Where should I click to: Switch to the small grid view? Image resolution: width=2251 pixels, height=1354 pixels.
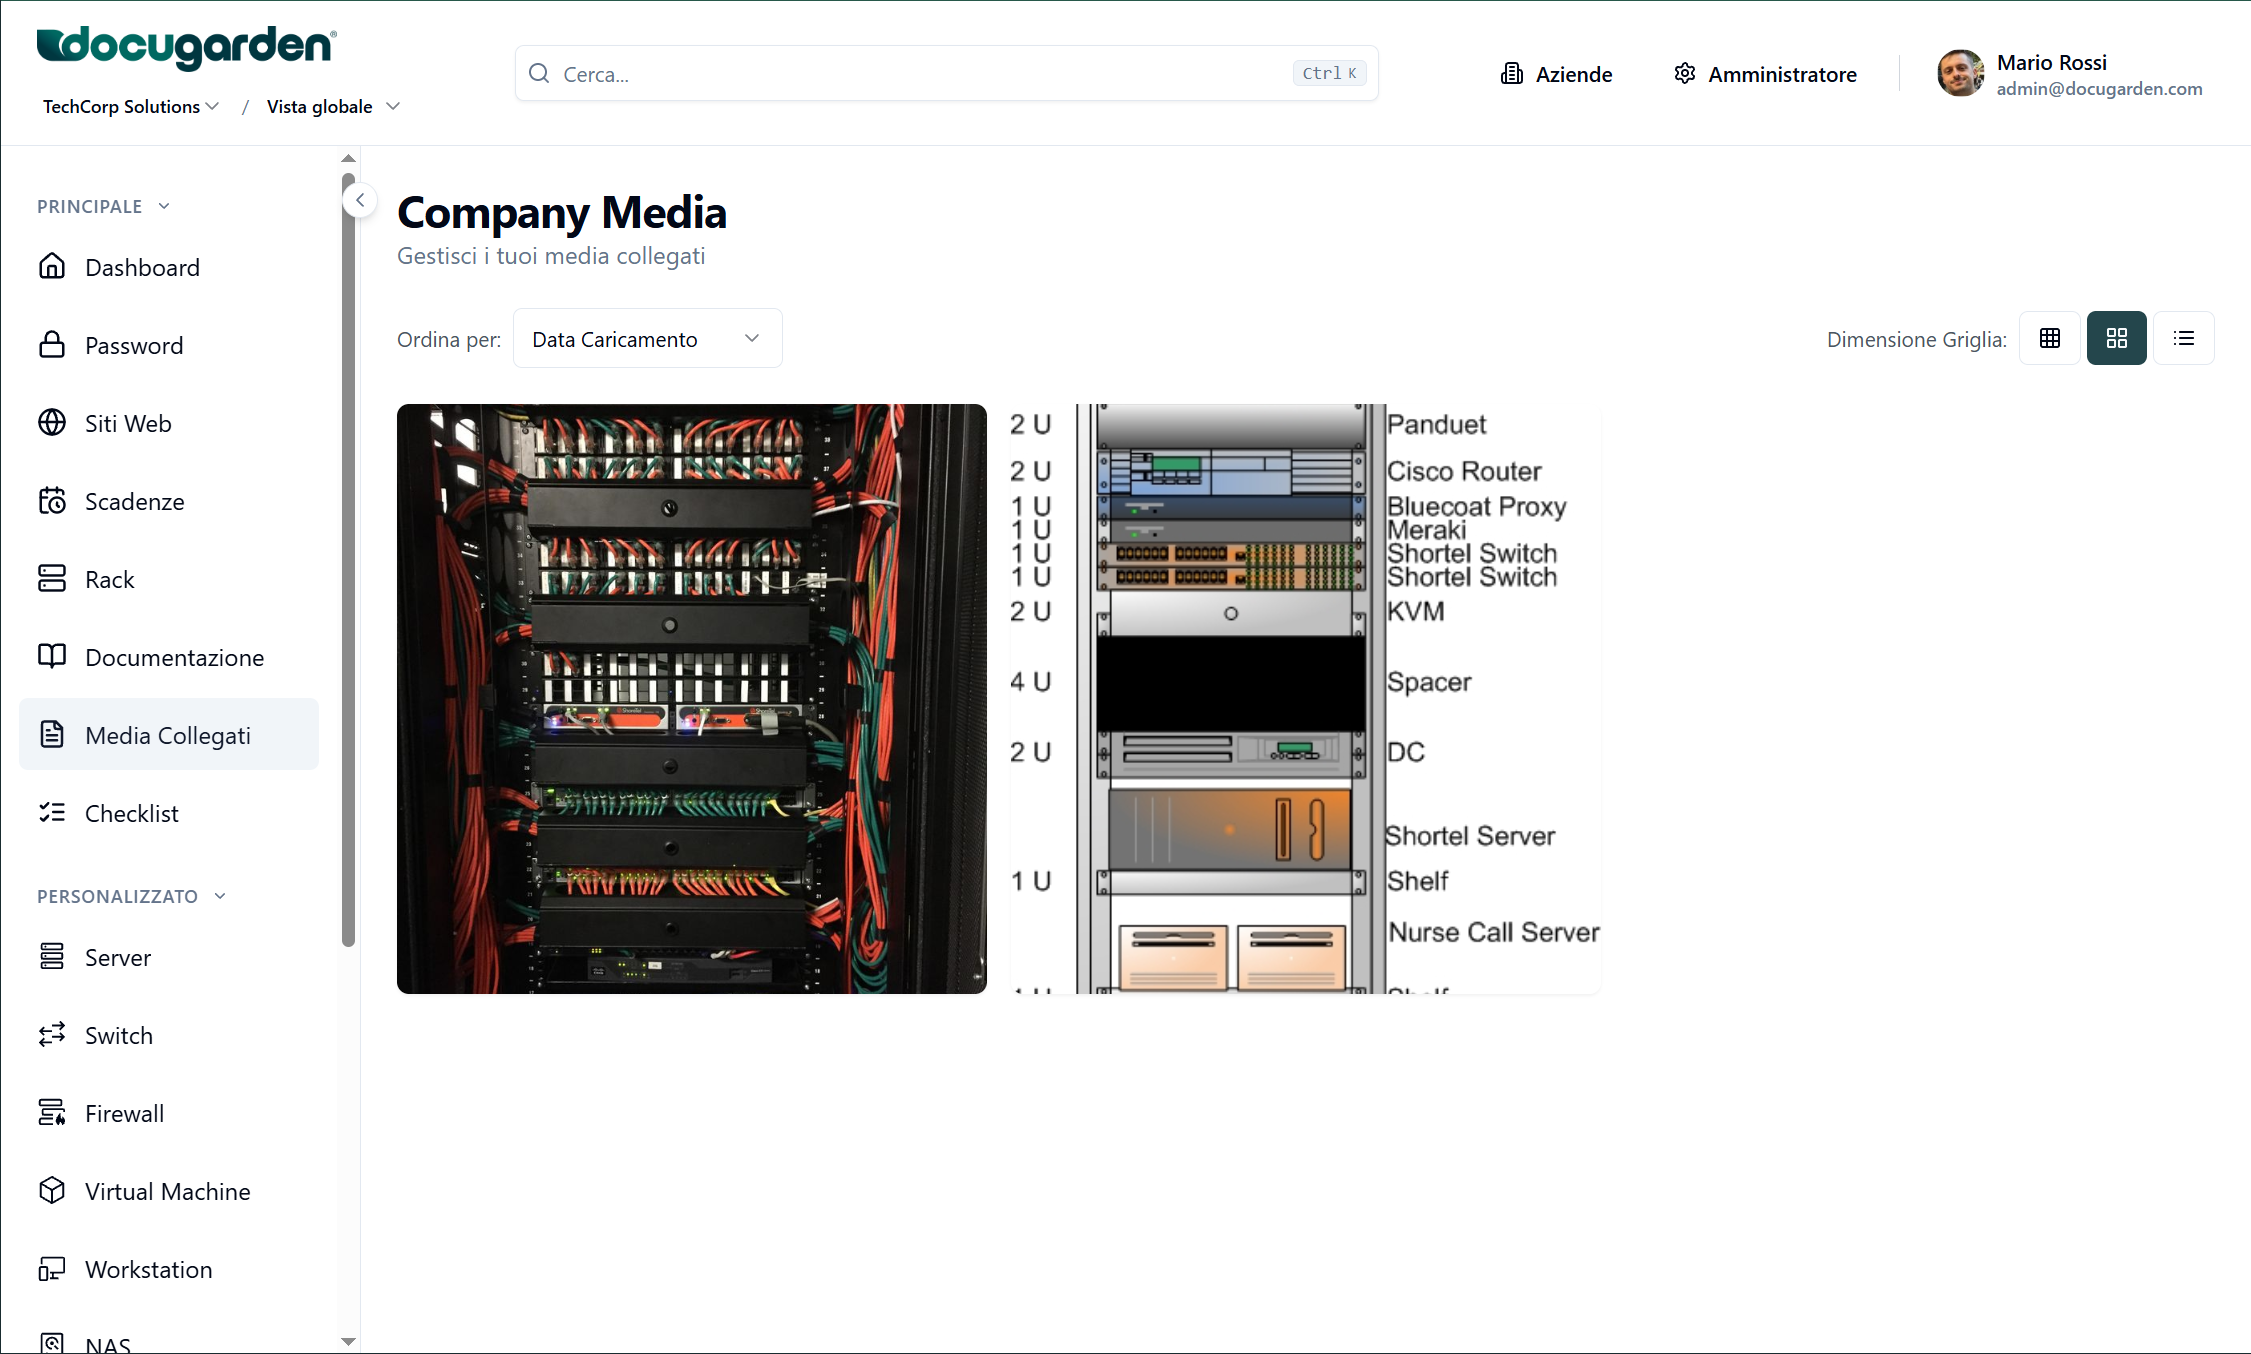(x=2050, y=339)
